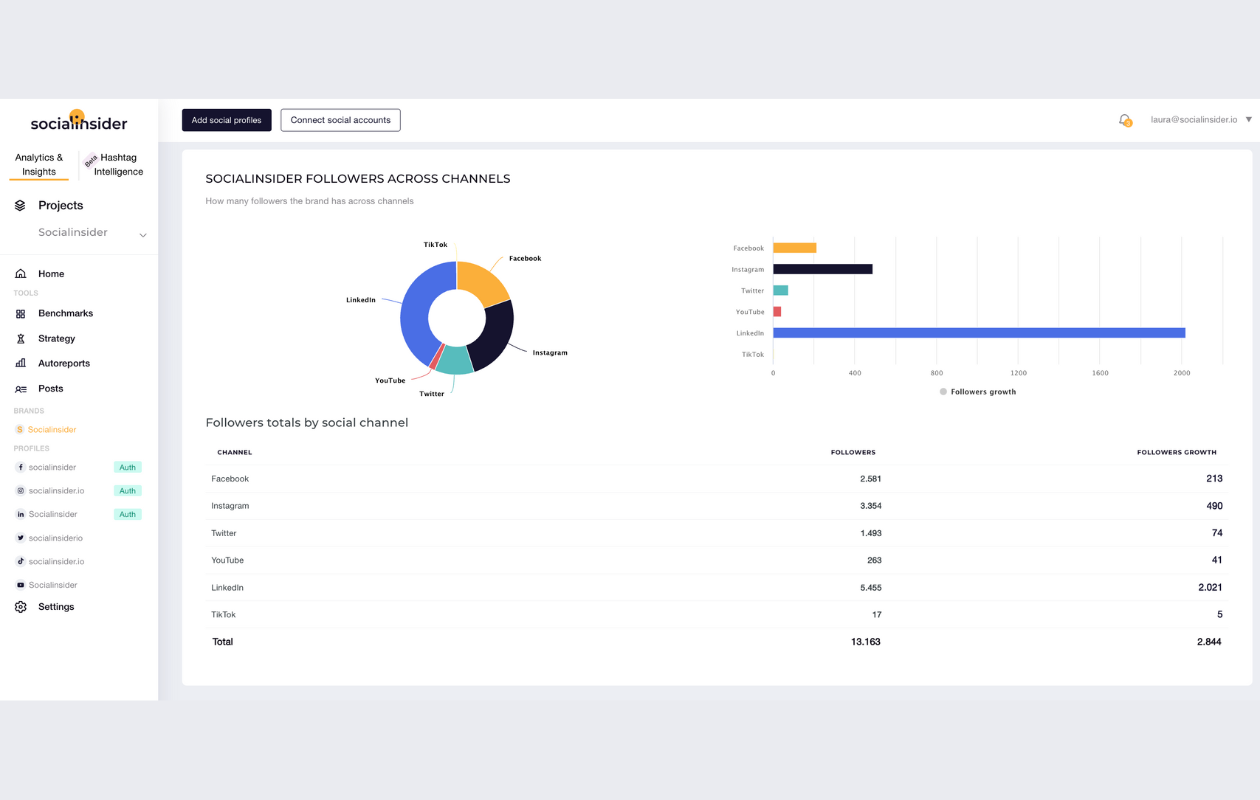
Task: Open the Home icon in sidebar
Action: [20, 273]
